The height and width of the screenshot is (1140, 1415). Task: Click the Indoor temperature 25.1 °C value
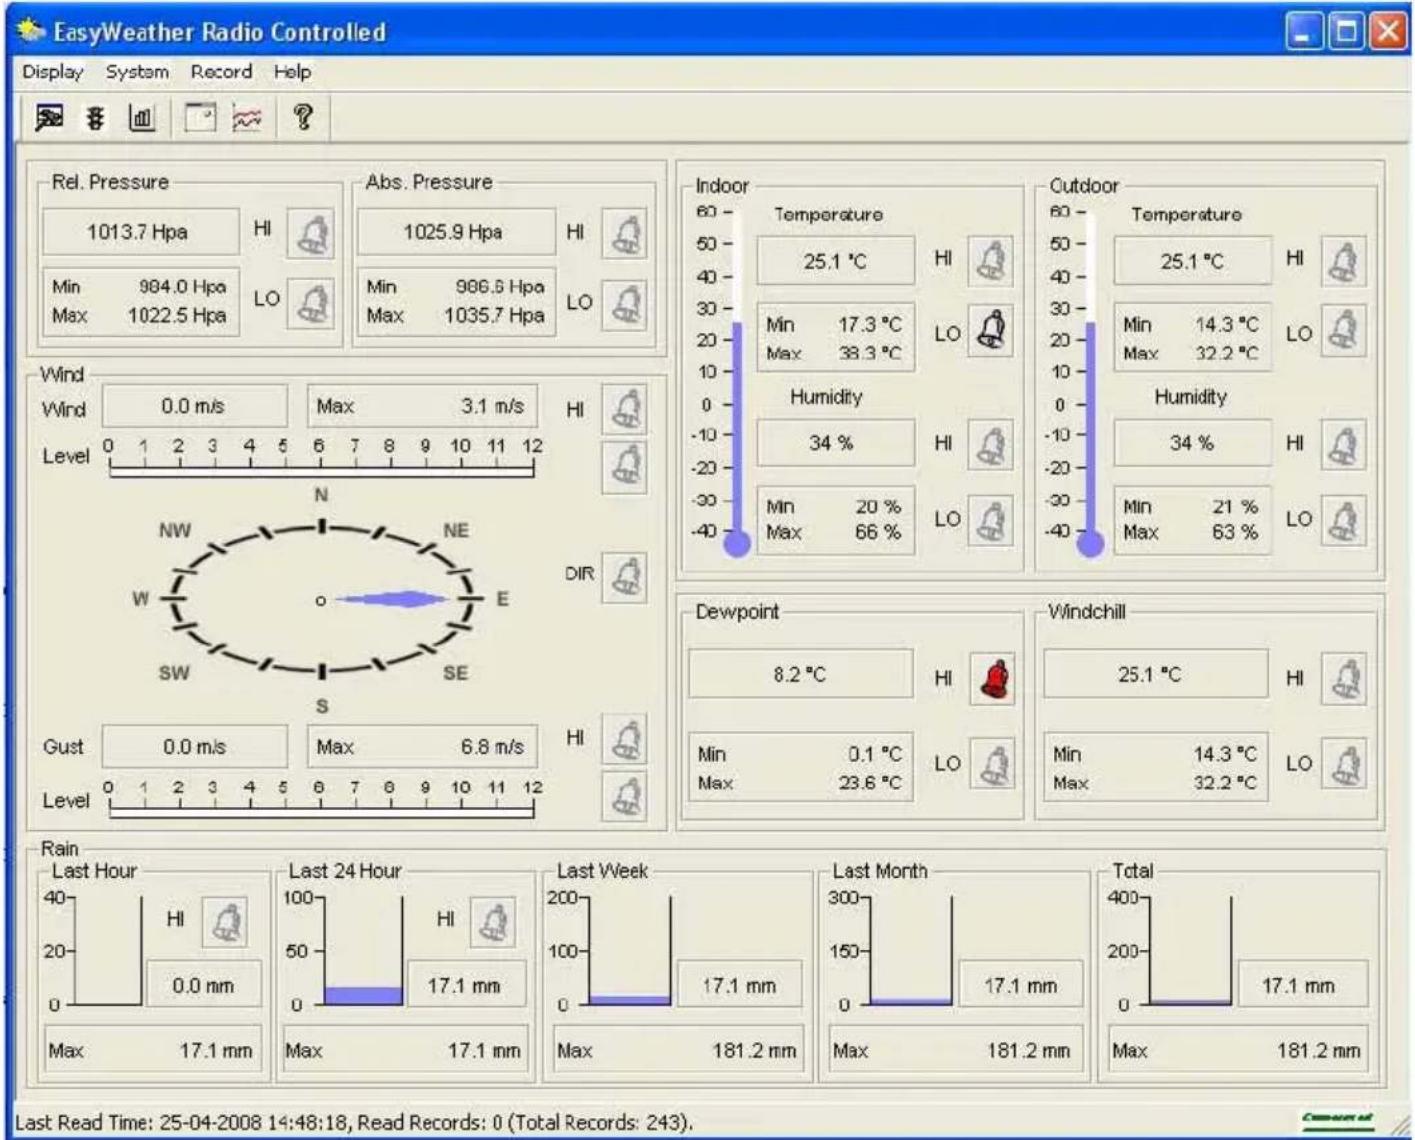(x=835, y=262)
